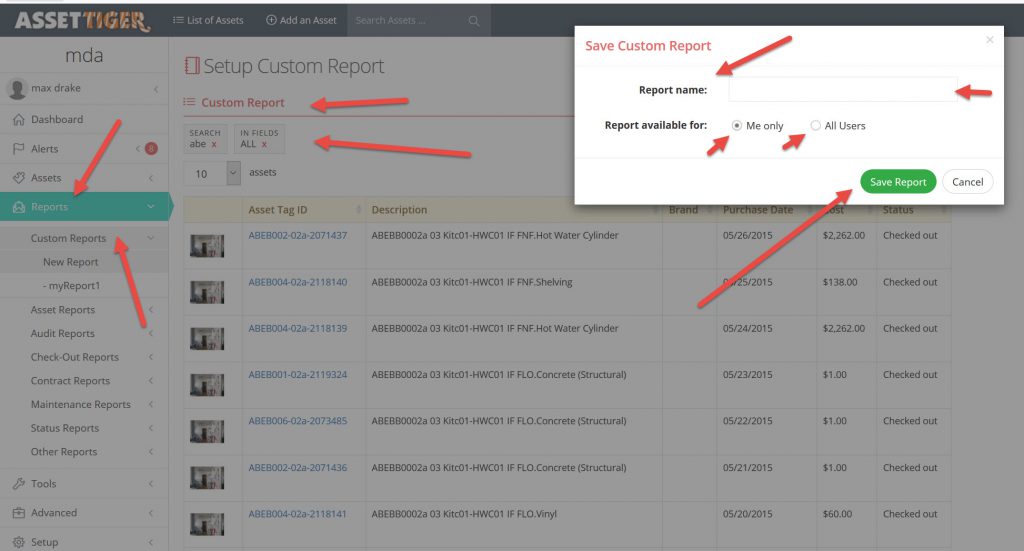The width and height of the screenshot is (1024, 551).
Task: Open the assets-per-page dropdown showing 10
Action: [x=212, y=173]
